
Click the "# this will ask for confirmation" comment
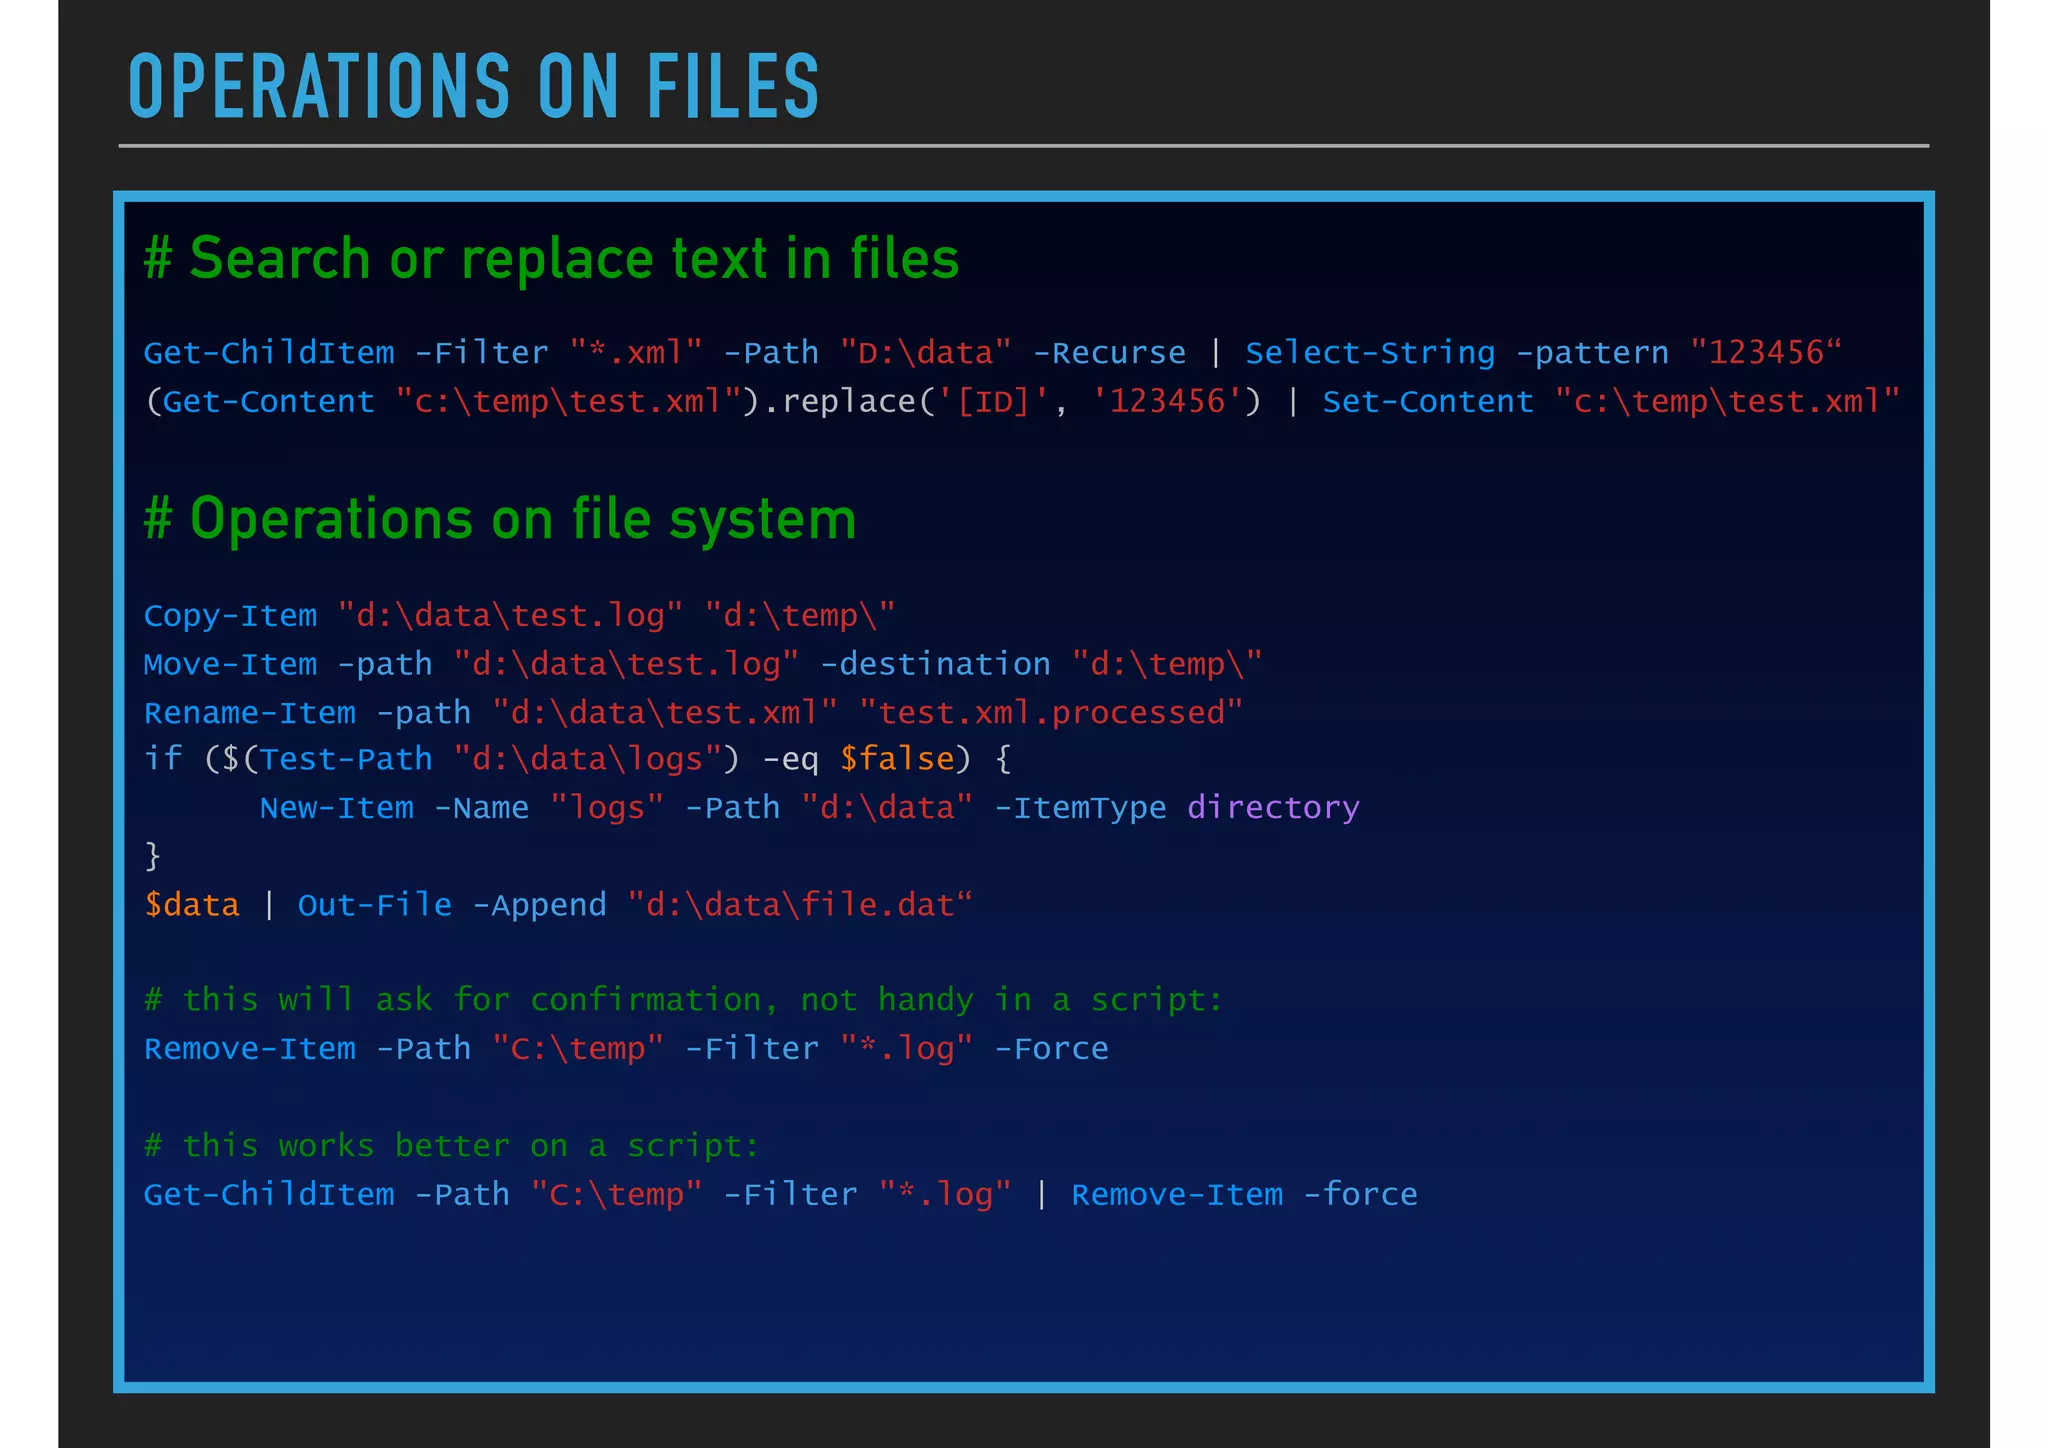683,1000
